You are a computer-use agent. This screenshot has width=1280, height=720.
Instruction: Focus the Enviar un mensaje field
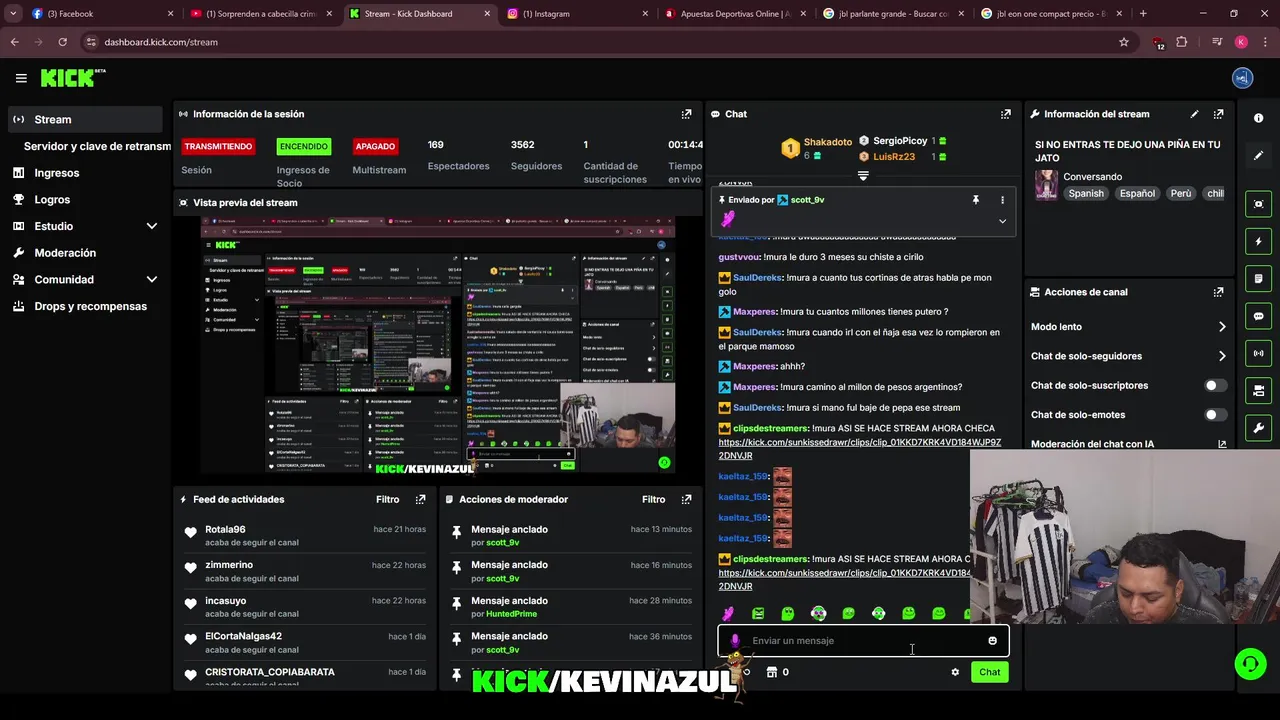click(864, 641)
